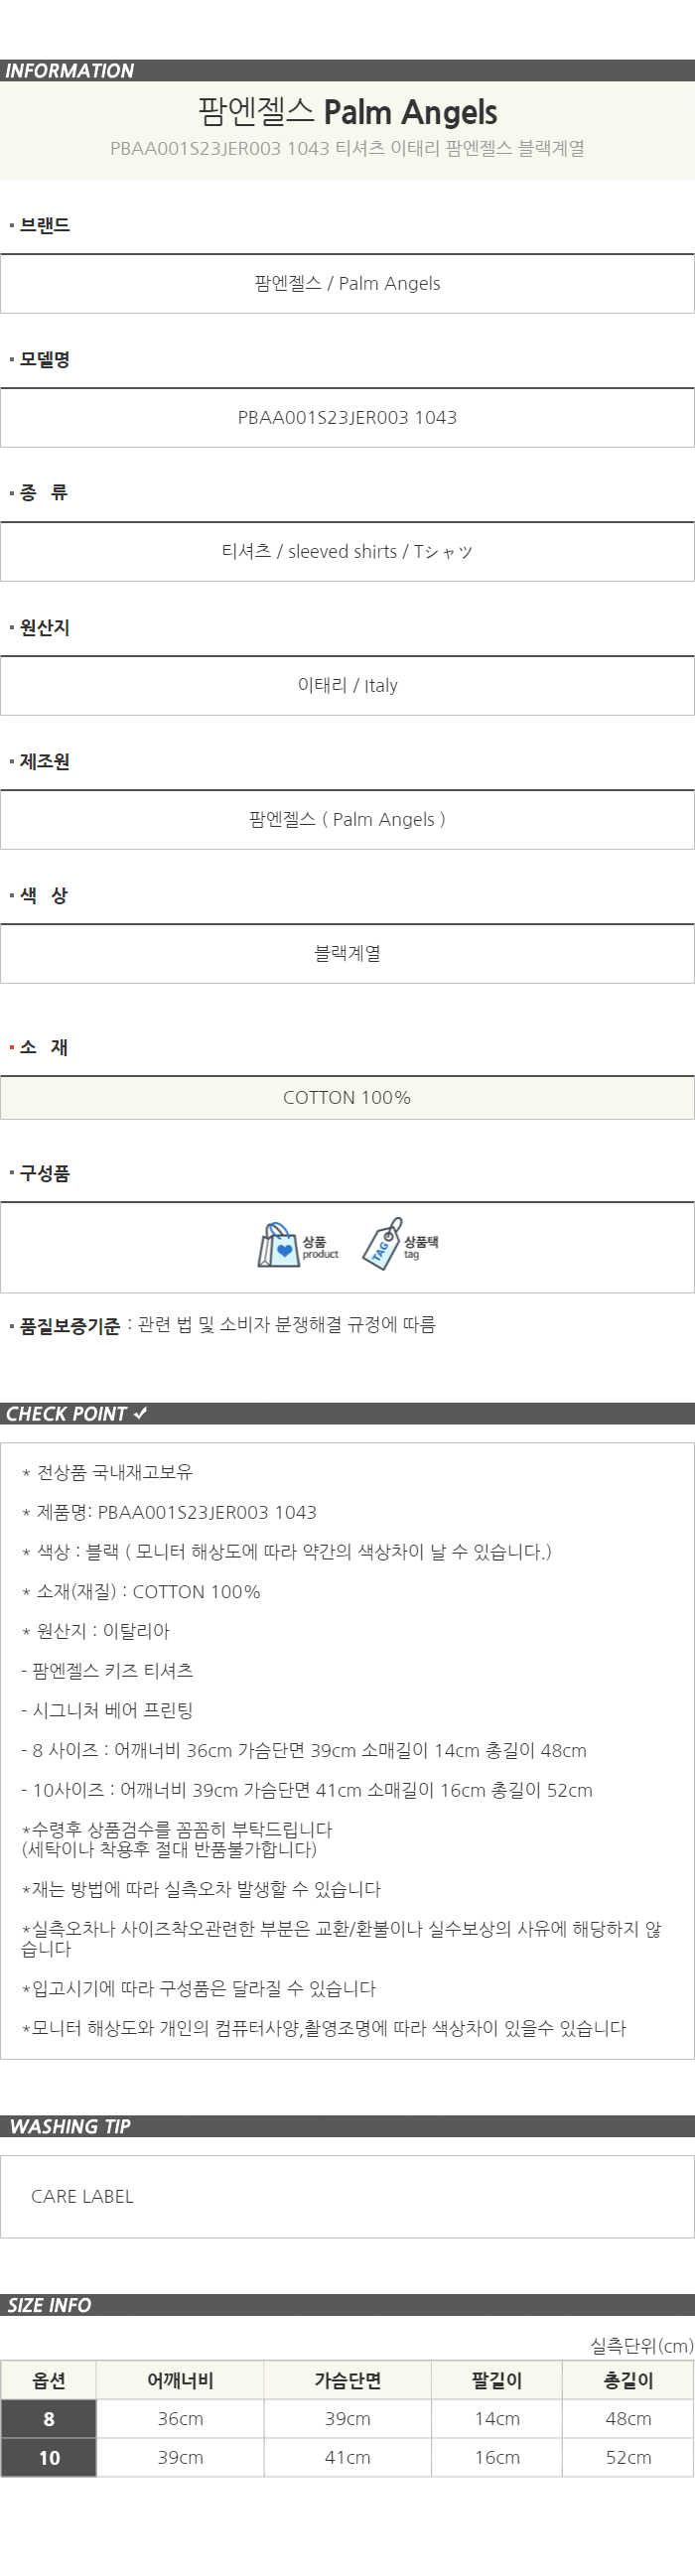Click the model name PBAA001S23JER003 1043 field
695x2576 pixels.
347,417
